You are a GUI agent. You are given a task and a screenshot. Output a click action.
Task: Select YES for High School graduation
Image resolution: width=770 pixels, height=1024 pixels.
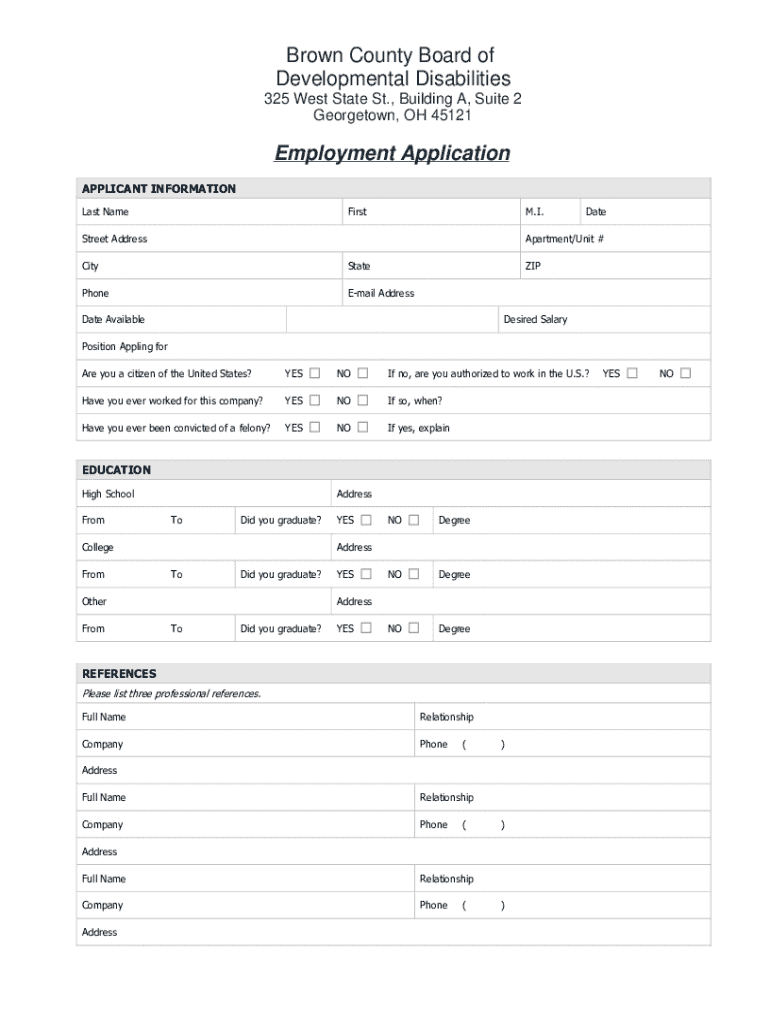point(366,520)
